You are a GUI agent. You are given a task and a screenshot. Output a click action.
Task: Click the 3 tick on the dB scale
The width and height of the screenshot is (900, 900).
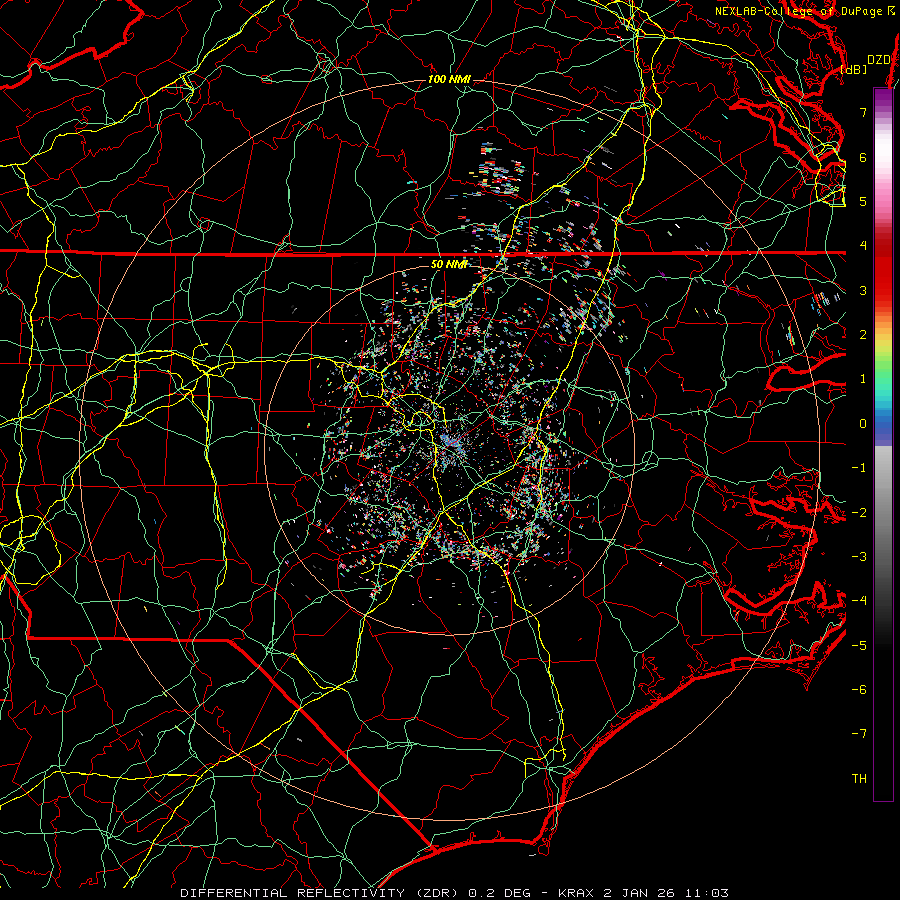coord(863,290)
